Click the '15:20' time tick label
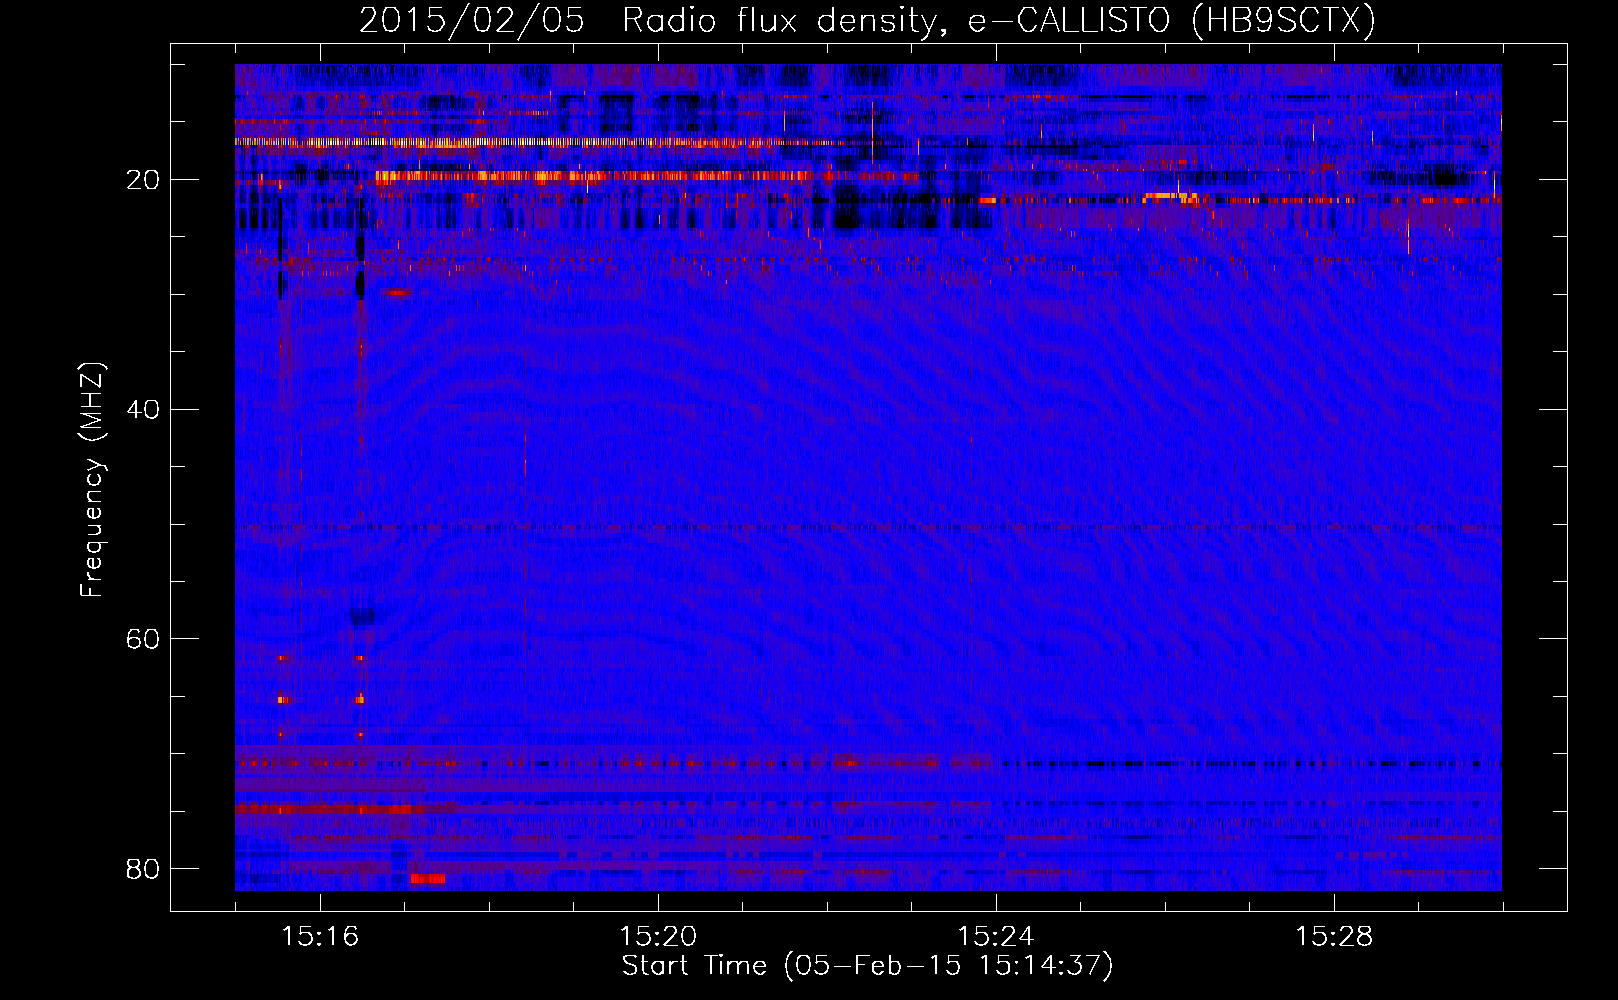This screenshot has height=1000, width=1618. tap(658, 937)
